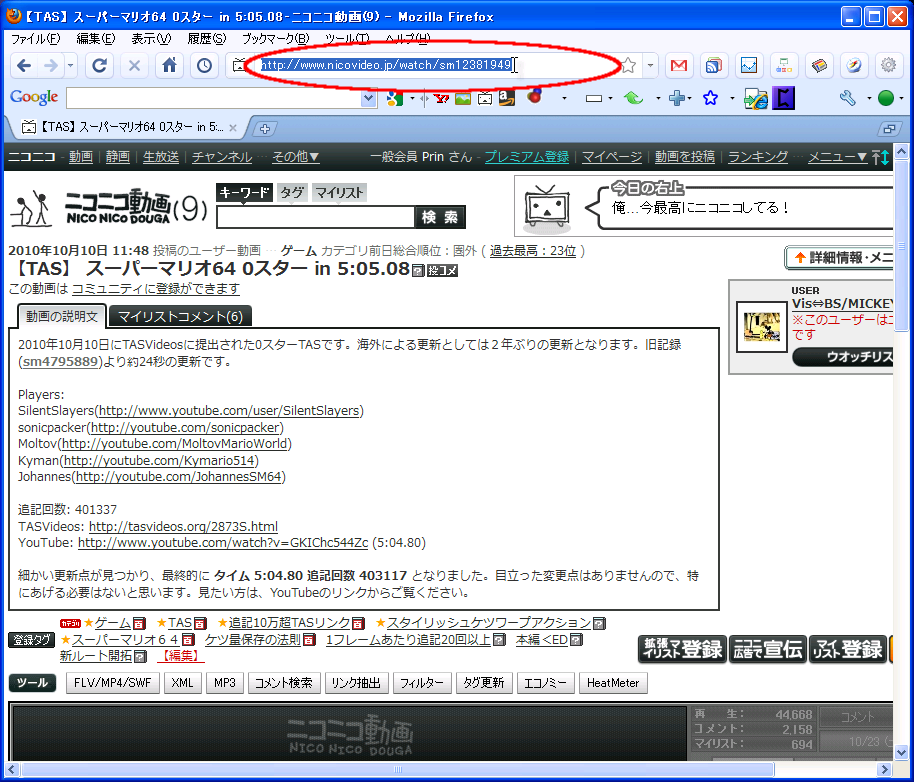
Task: Open the メニュー dropdown in Nico header
Action: (x=837, y=157)
